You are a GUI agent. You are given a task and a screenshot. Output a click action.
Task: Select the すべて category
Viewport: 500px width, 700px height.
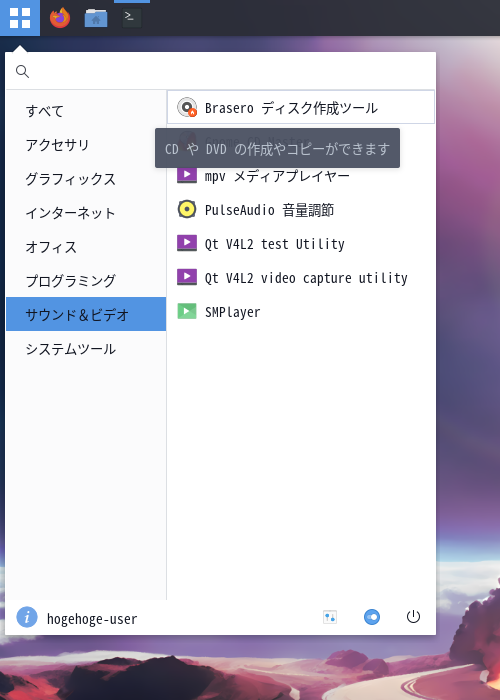click(86, 111)
